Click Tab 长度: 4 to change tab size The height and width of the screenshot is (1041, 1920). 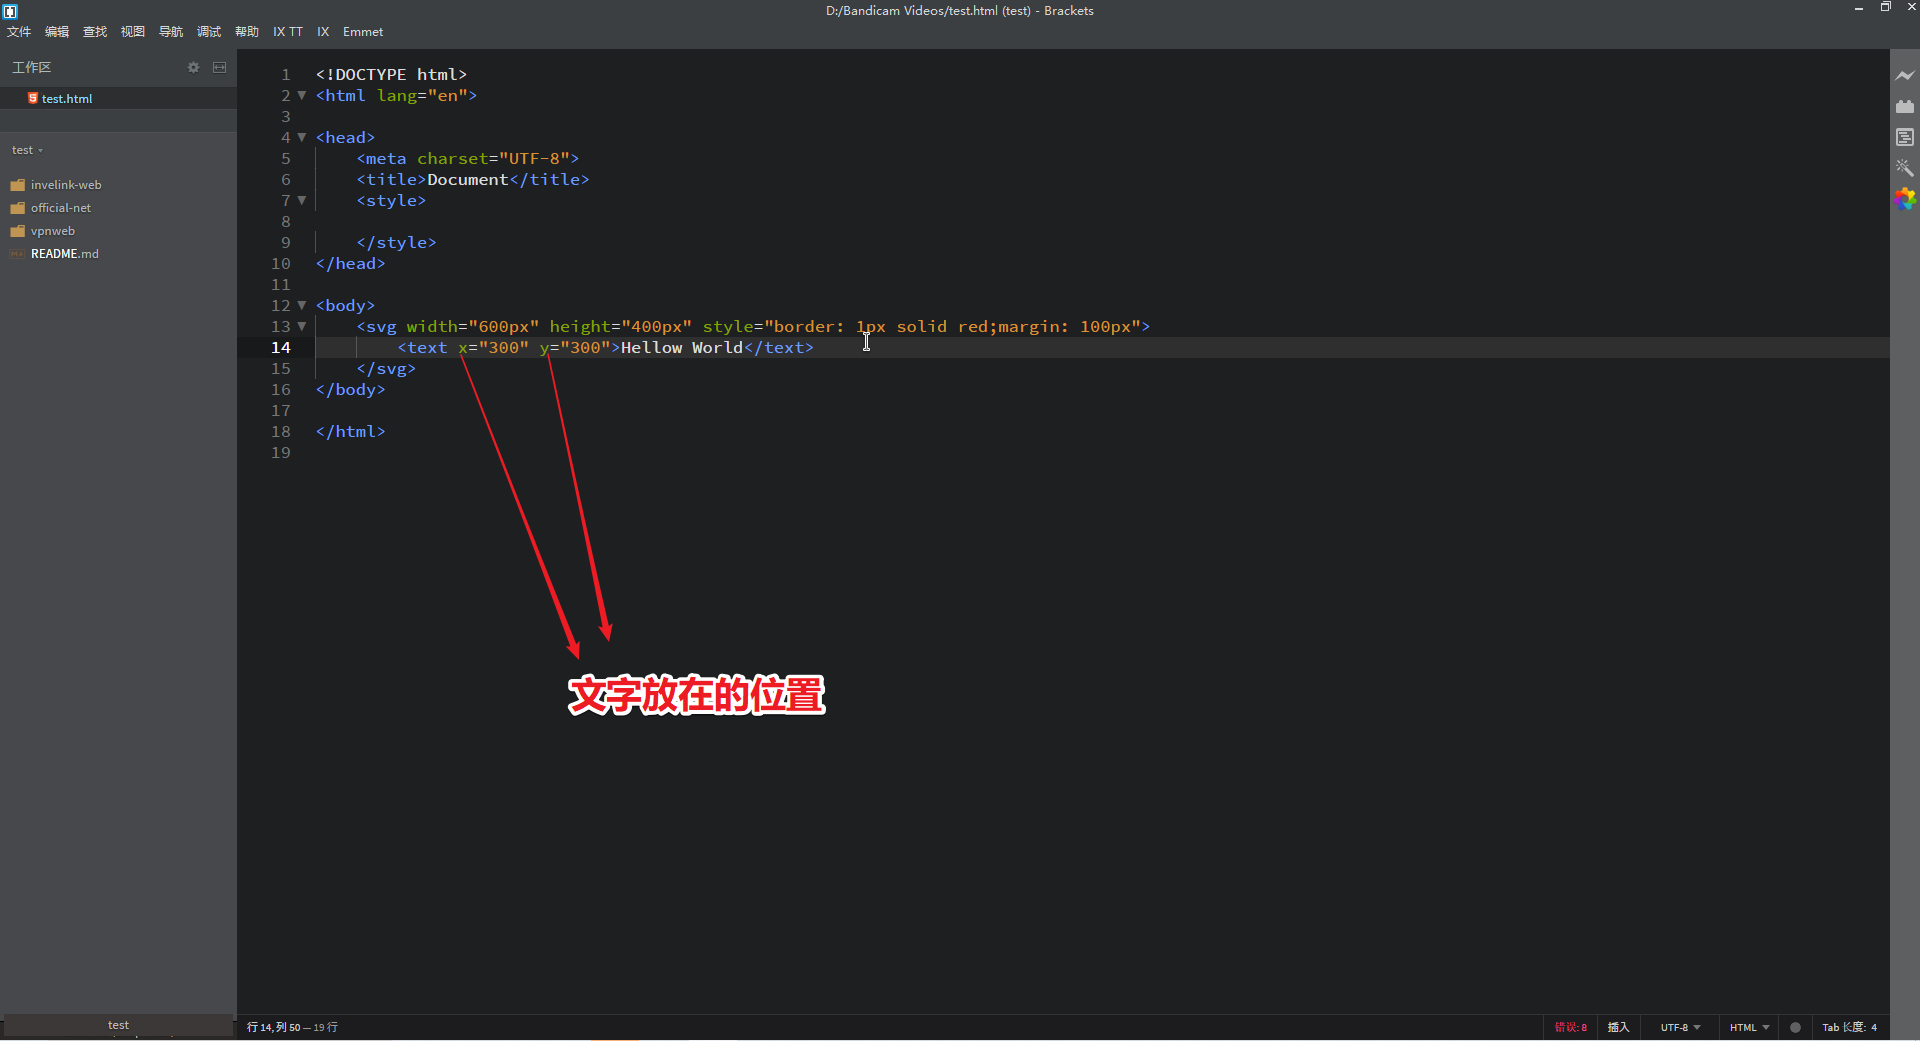coord(1851,1027)
